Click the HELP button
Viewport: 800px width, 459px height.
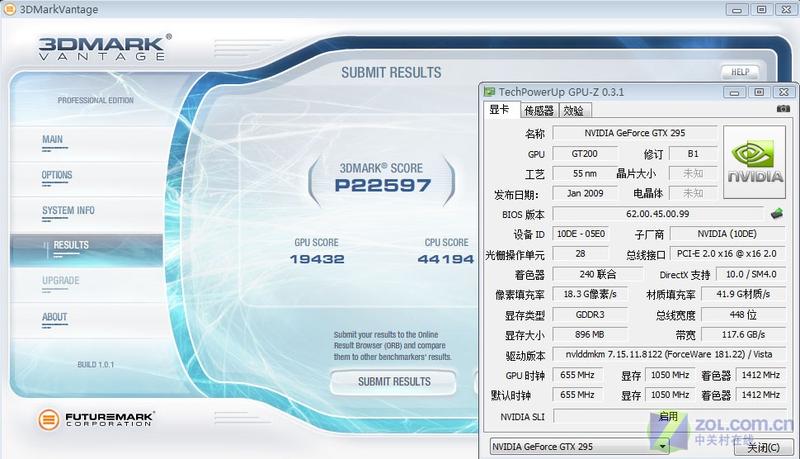(740, 72)
